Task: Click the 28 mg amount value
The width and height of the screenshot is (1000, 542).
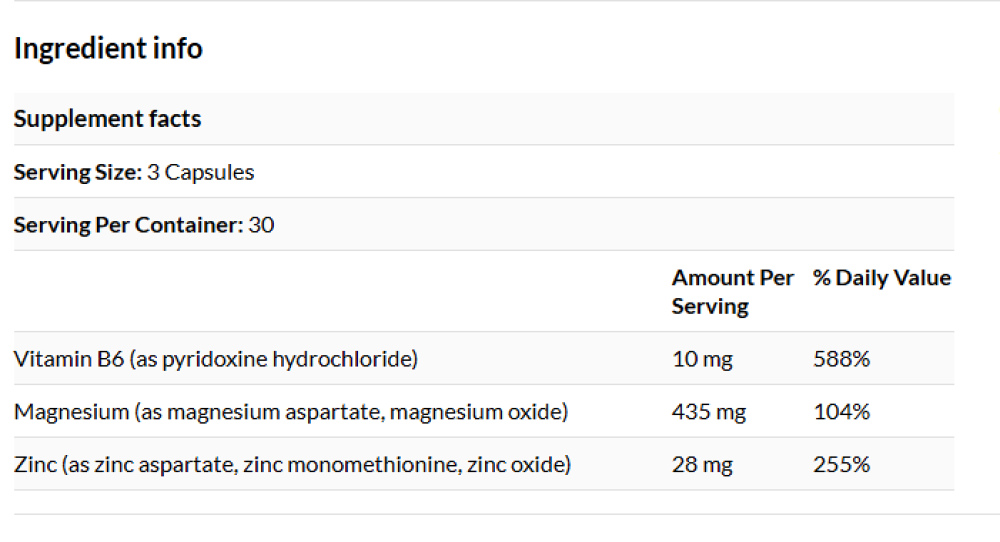Action: click(702, 465)
